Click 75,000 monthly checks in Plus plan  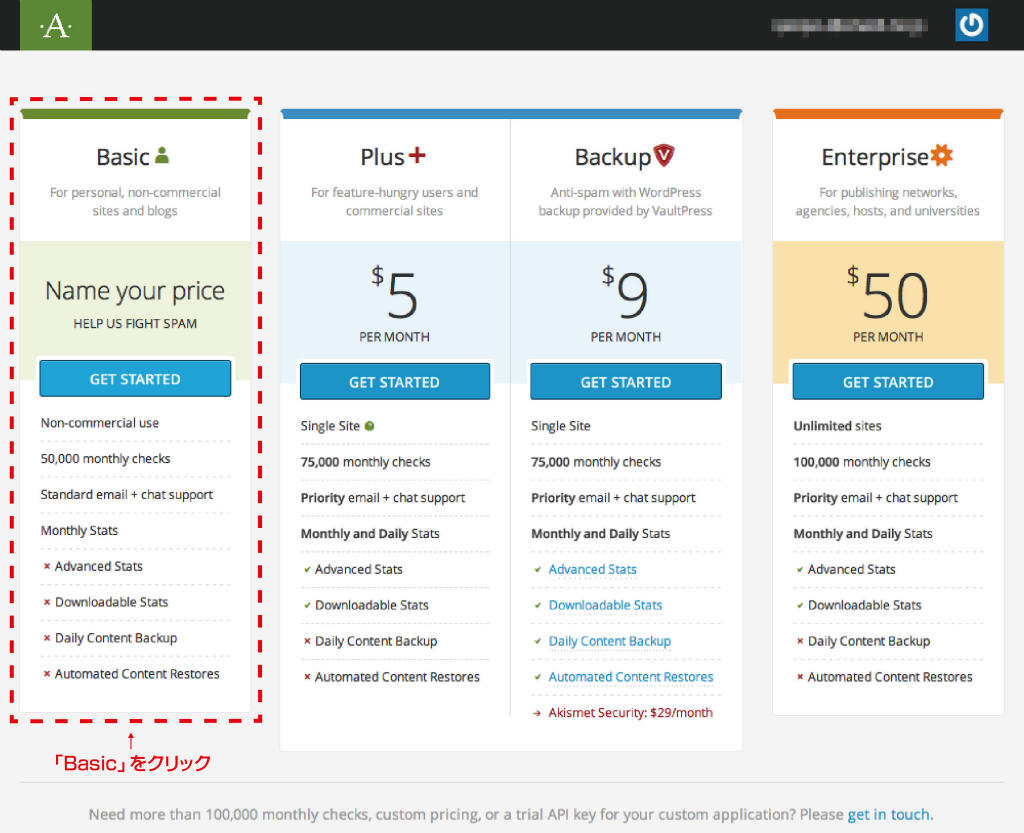pyautogui.click(x=365, y=462)
